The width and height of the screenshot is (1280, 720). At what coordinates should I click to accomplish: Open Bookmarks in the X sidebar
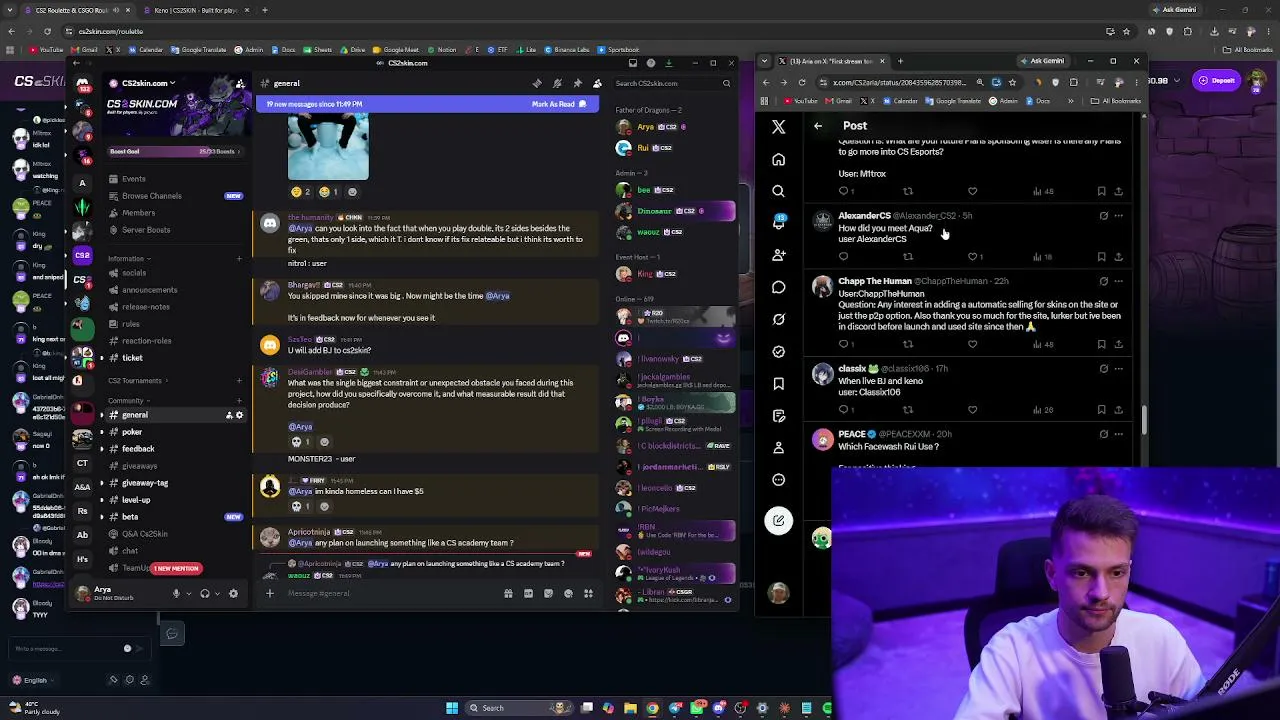(779, 383)
